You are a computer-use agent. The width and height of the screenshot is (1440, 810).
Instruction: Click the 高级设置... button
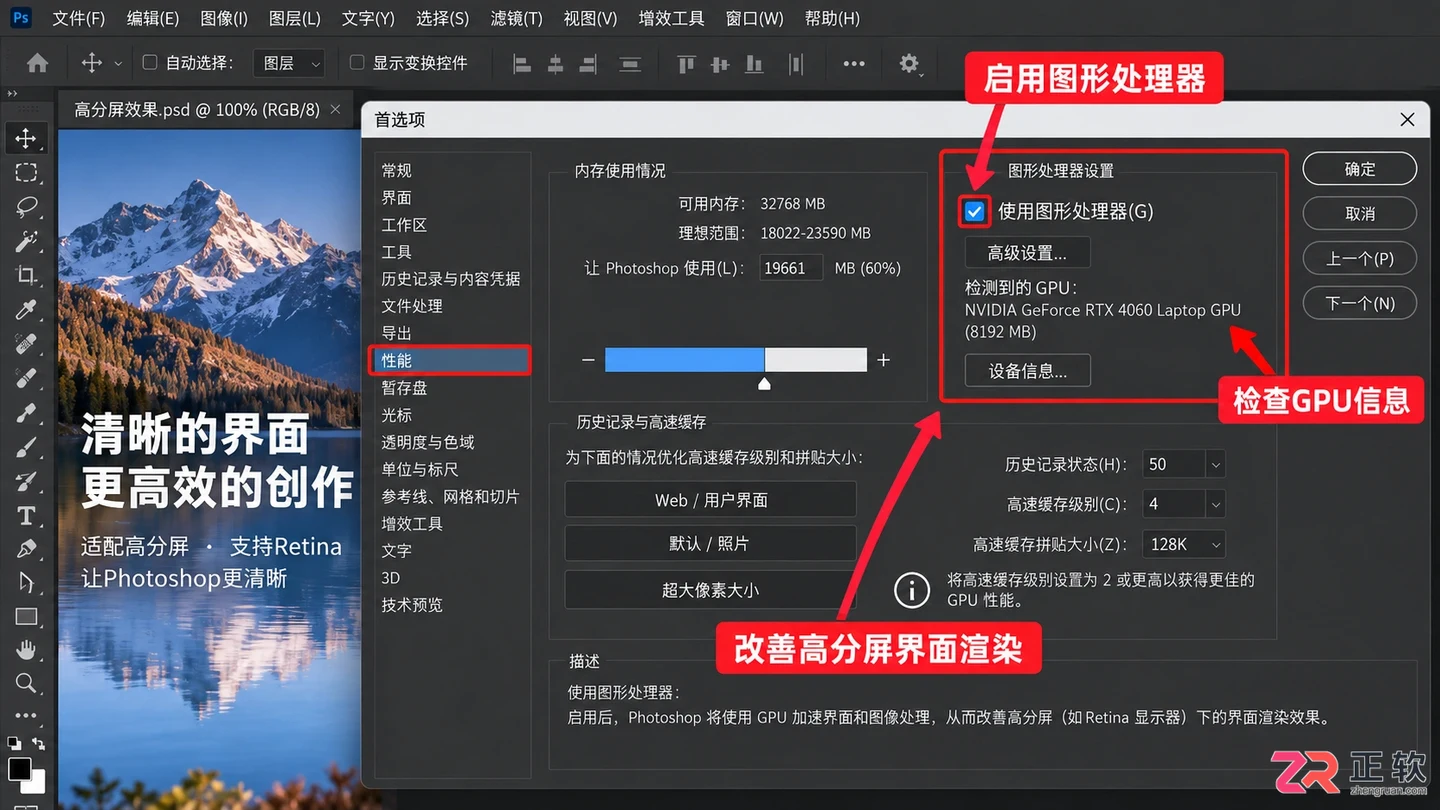click(x=1027, y=253)
